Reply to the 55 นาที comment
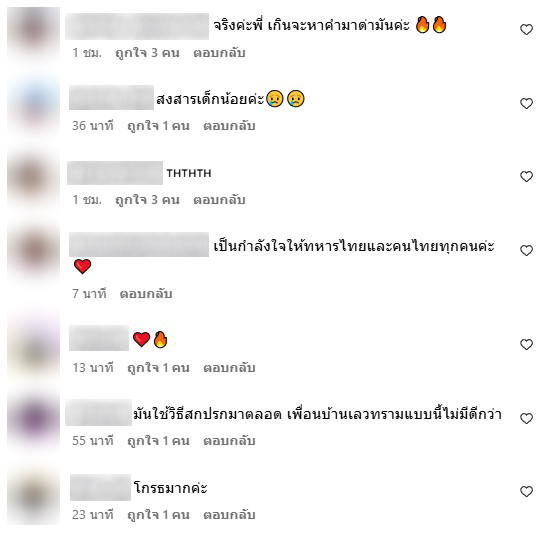 (229, 441)
